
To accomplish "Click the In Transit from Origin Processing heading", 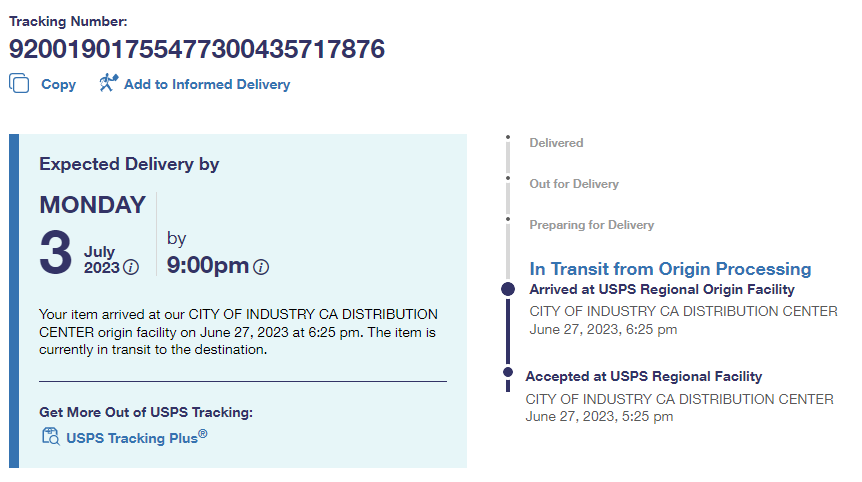I will coord(670,269).
